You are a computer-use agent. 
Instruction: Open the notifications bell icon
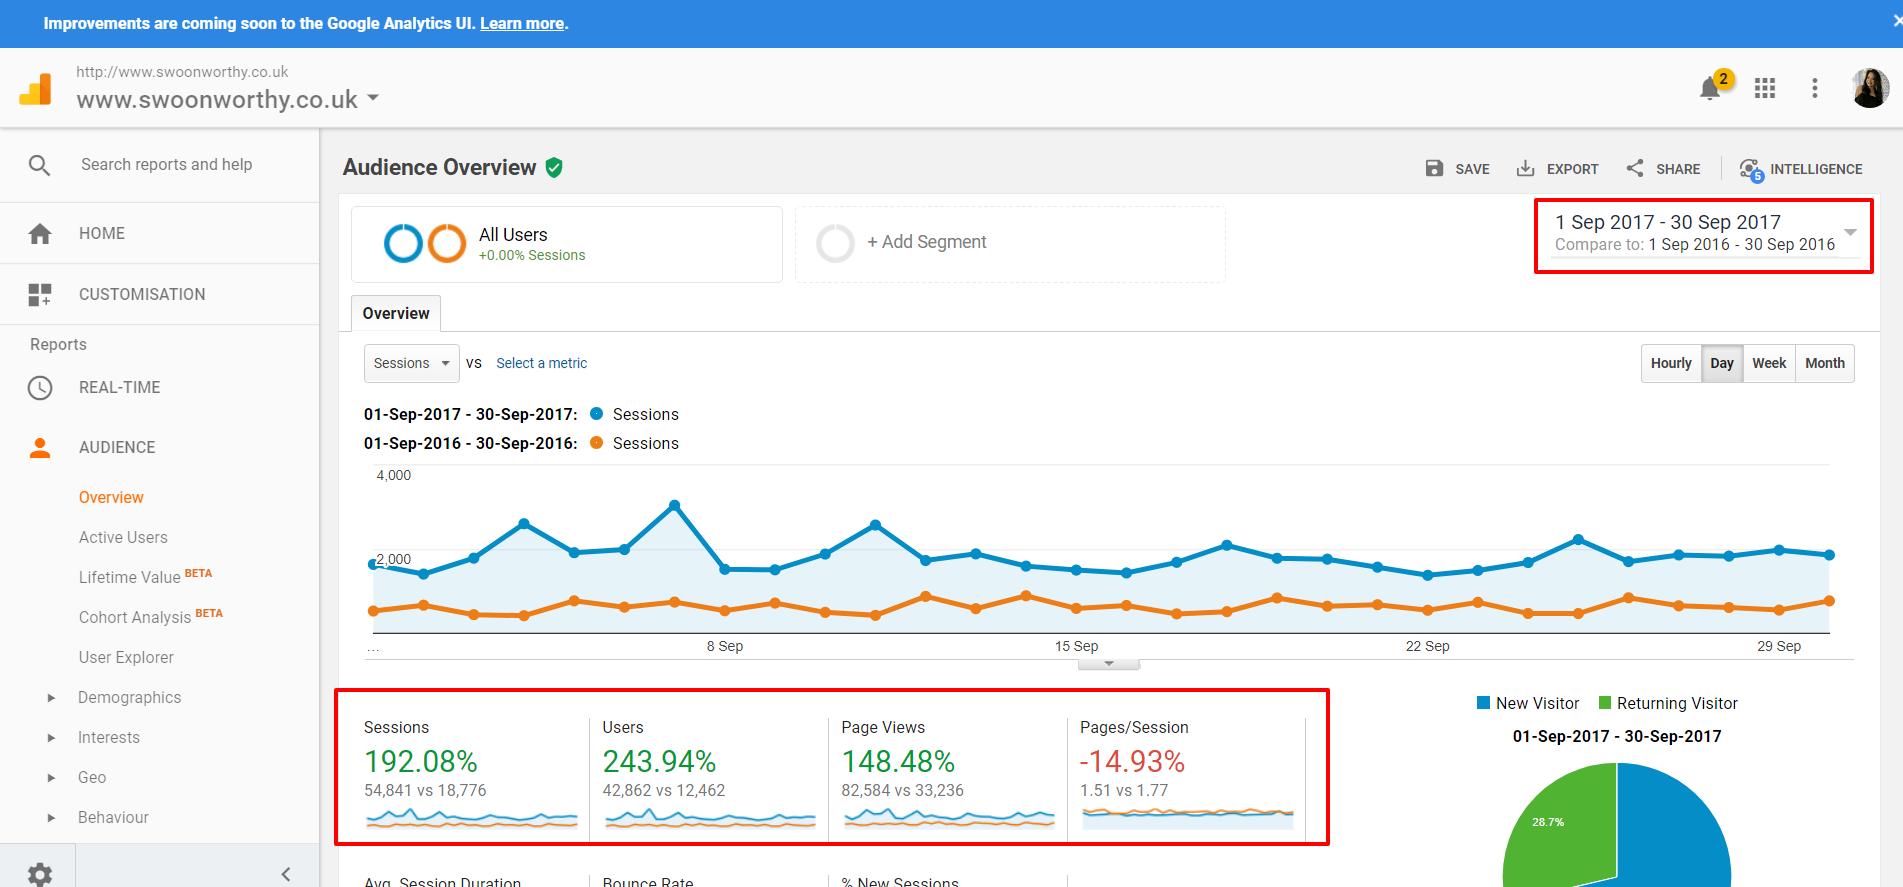pyautogui.click(x=1710, y=89)
